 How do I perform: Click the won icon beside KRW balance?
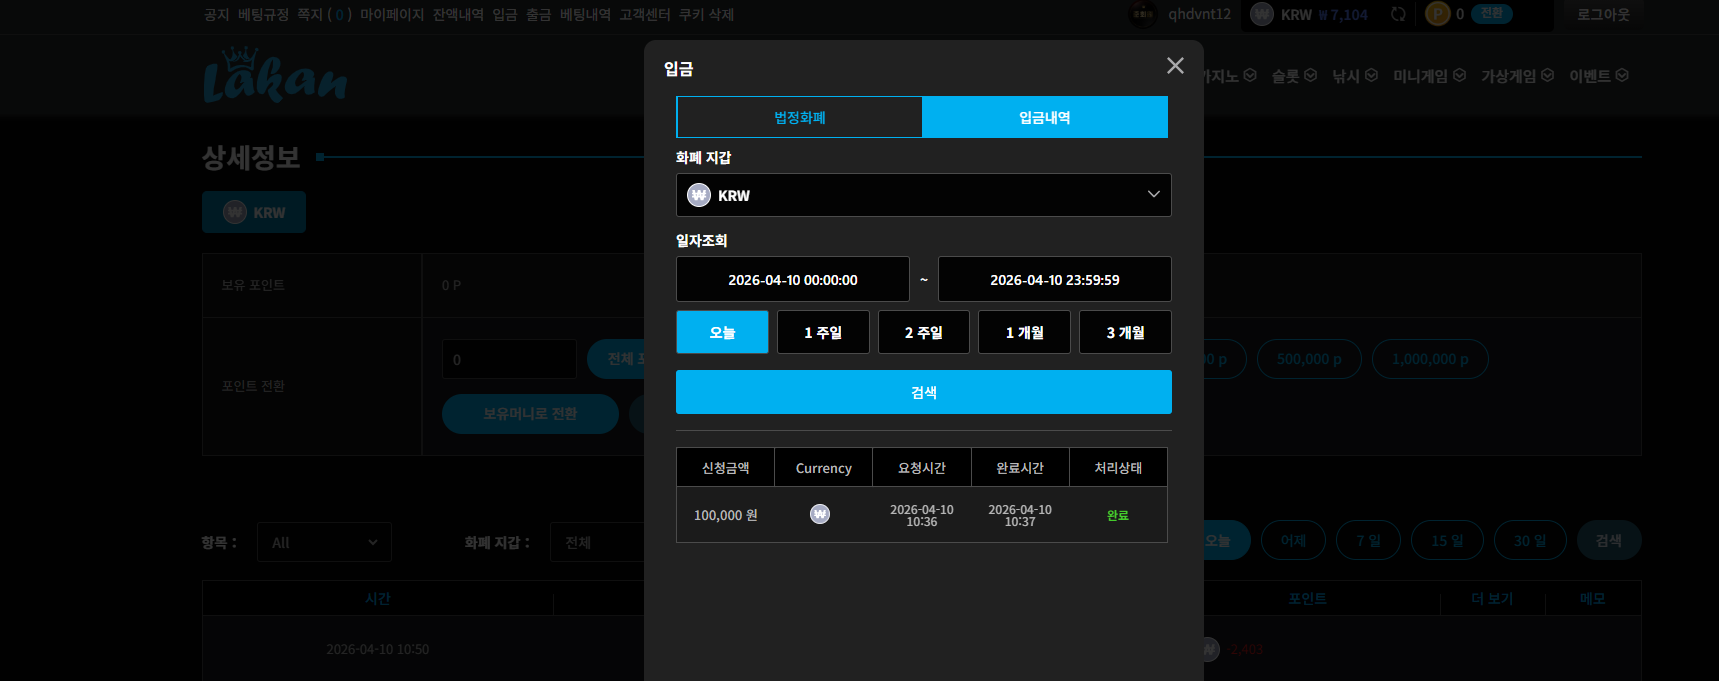click(x=1262, y=14)
